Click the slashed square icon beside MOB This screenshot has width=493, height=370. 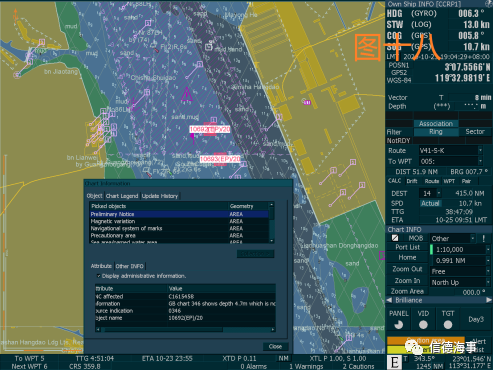pos(395,238)
